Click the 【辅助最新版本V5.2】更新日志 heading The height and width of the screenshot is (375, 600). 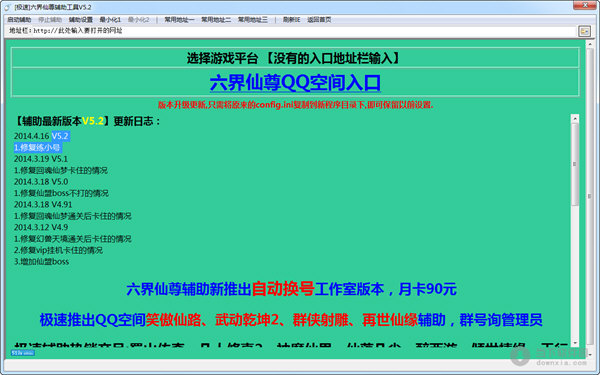coord(87,121)
